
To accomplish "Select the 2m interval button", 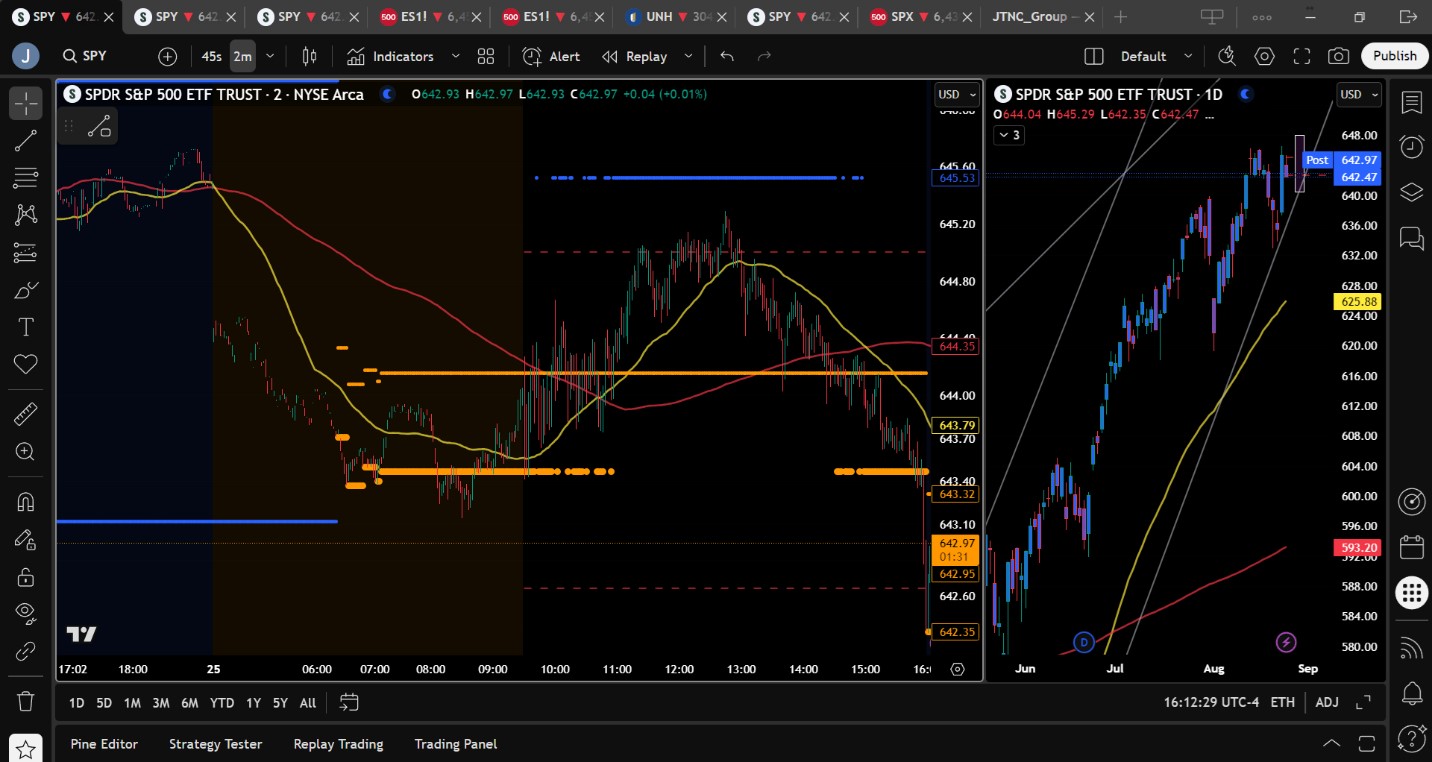I will (243, 56).
